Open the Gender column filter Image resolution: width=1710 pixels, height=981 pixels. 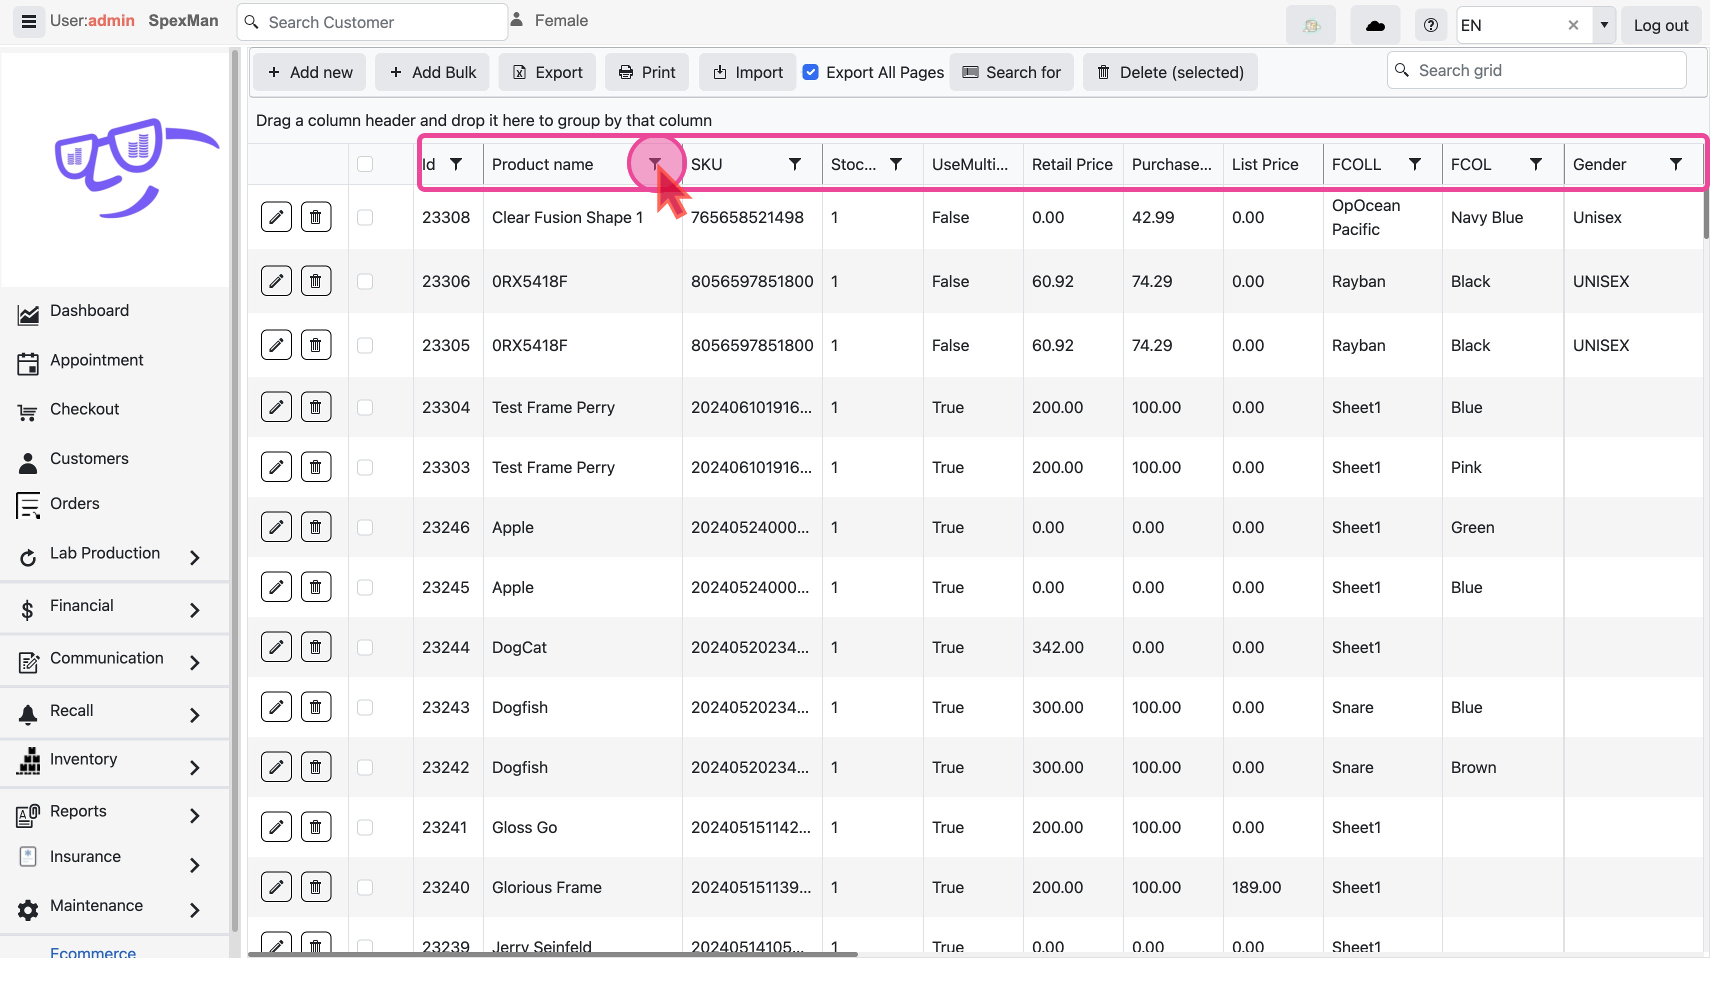coord(1676,164)
